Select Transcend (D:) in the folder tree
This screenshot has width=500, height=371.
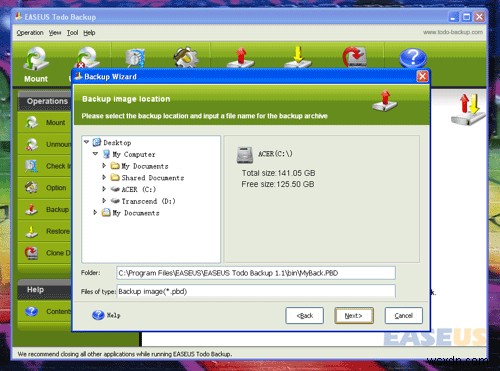[x=148, y=201]
